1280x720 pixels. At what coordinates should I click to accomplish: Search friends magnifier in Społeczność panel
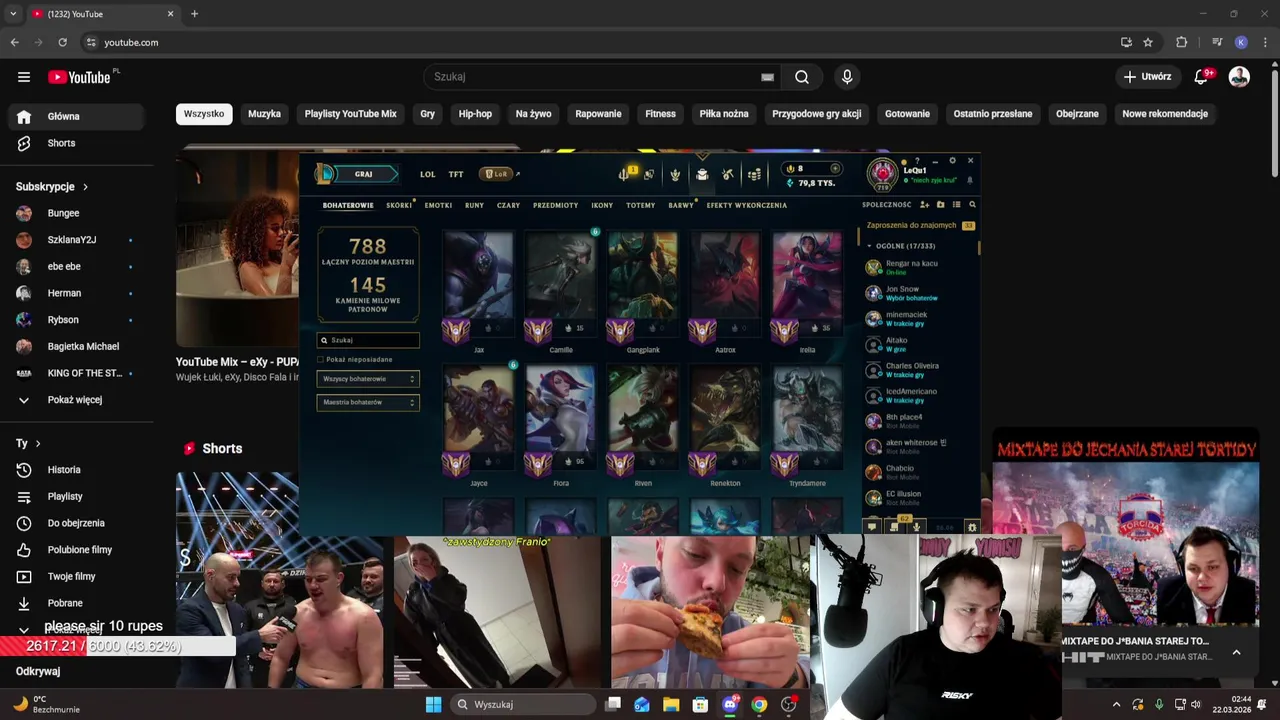[972, 205]
